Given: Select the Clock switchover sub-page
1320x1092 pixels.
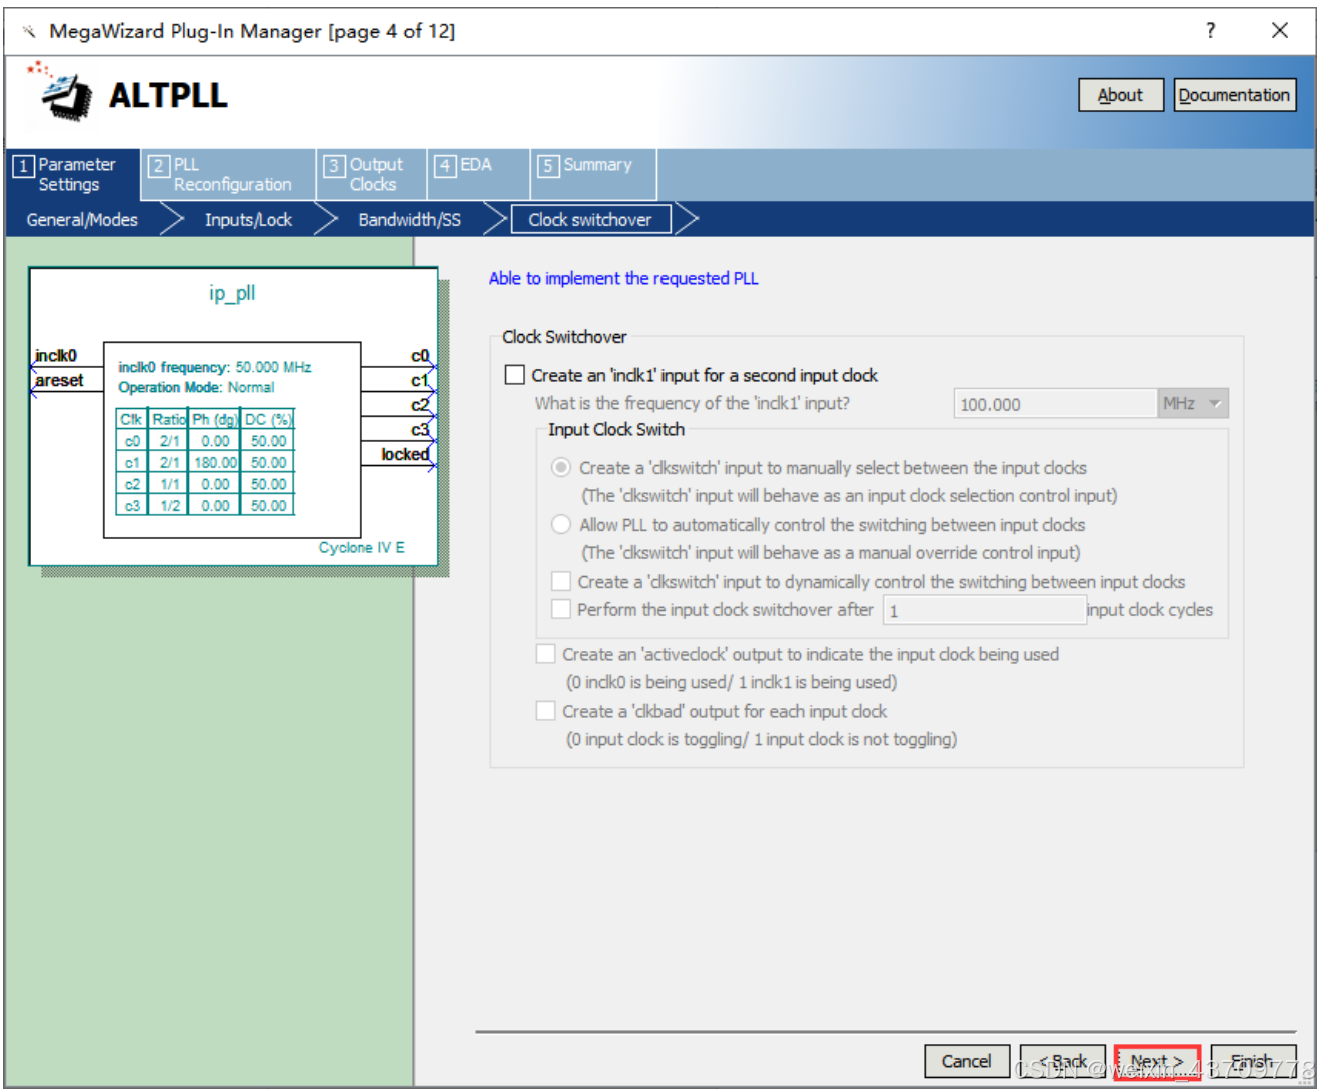Looking at the screenshot, I should tap(590, 219).
